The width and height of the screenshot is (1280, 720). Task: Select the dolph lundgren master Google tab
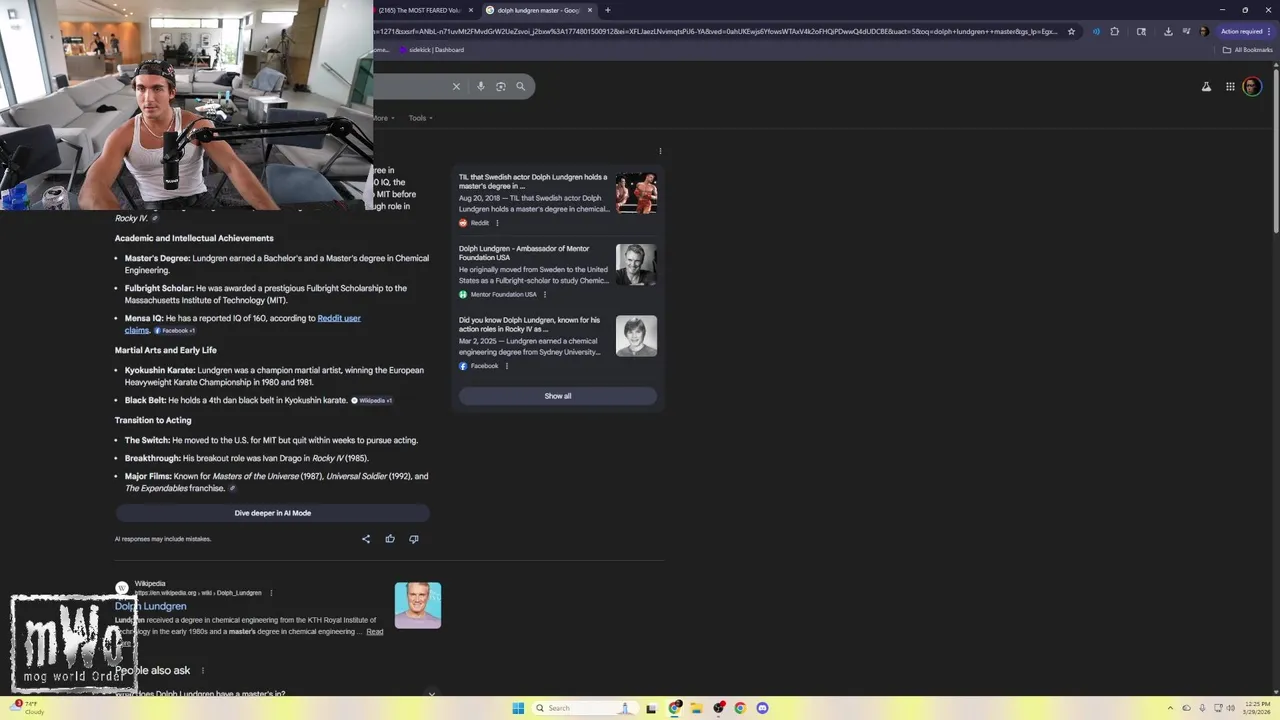click(x=538, y=10)
